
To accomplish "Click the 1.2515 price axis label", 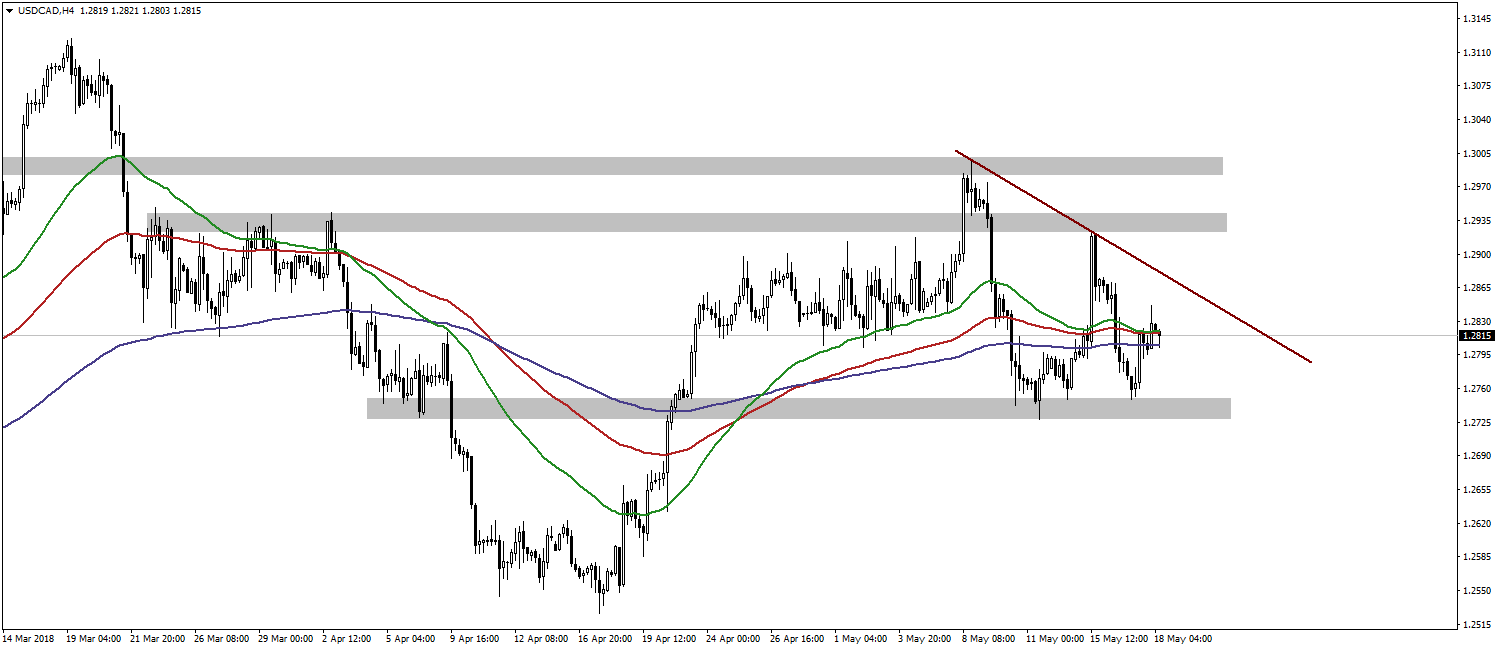I will (x=1475, y=624).
